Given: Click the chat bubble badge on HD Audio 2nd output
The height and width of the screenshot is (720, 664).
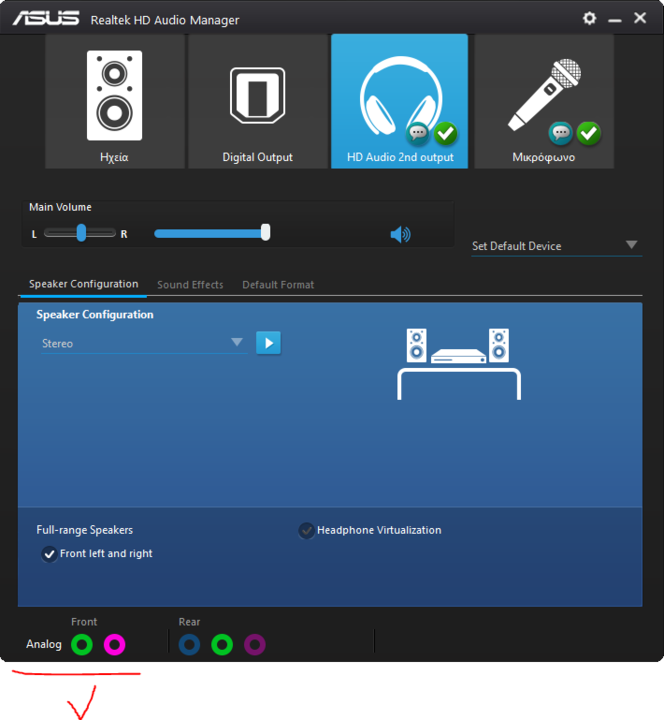Looking at the screenshot, I should point(417,133).
